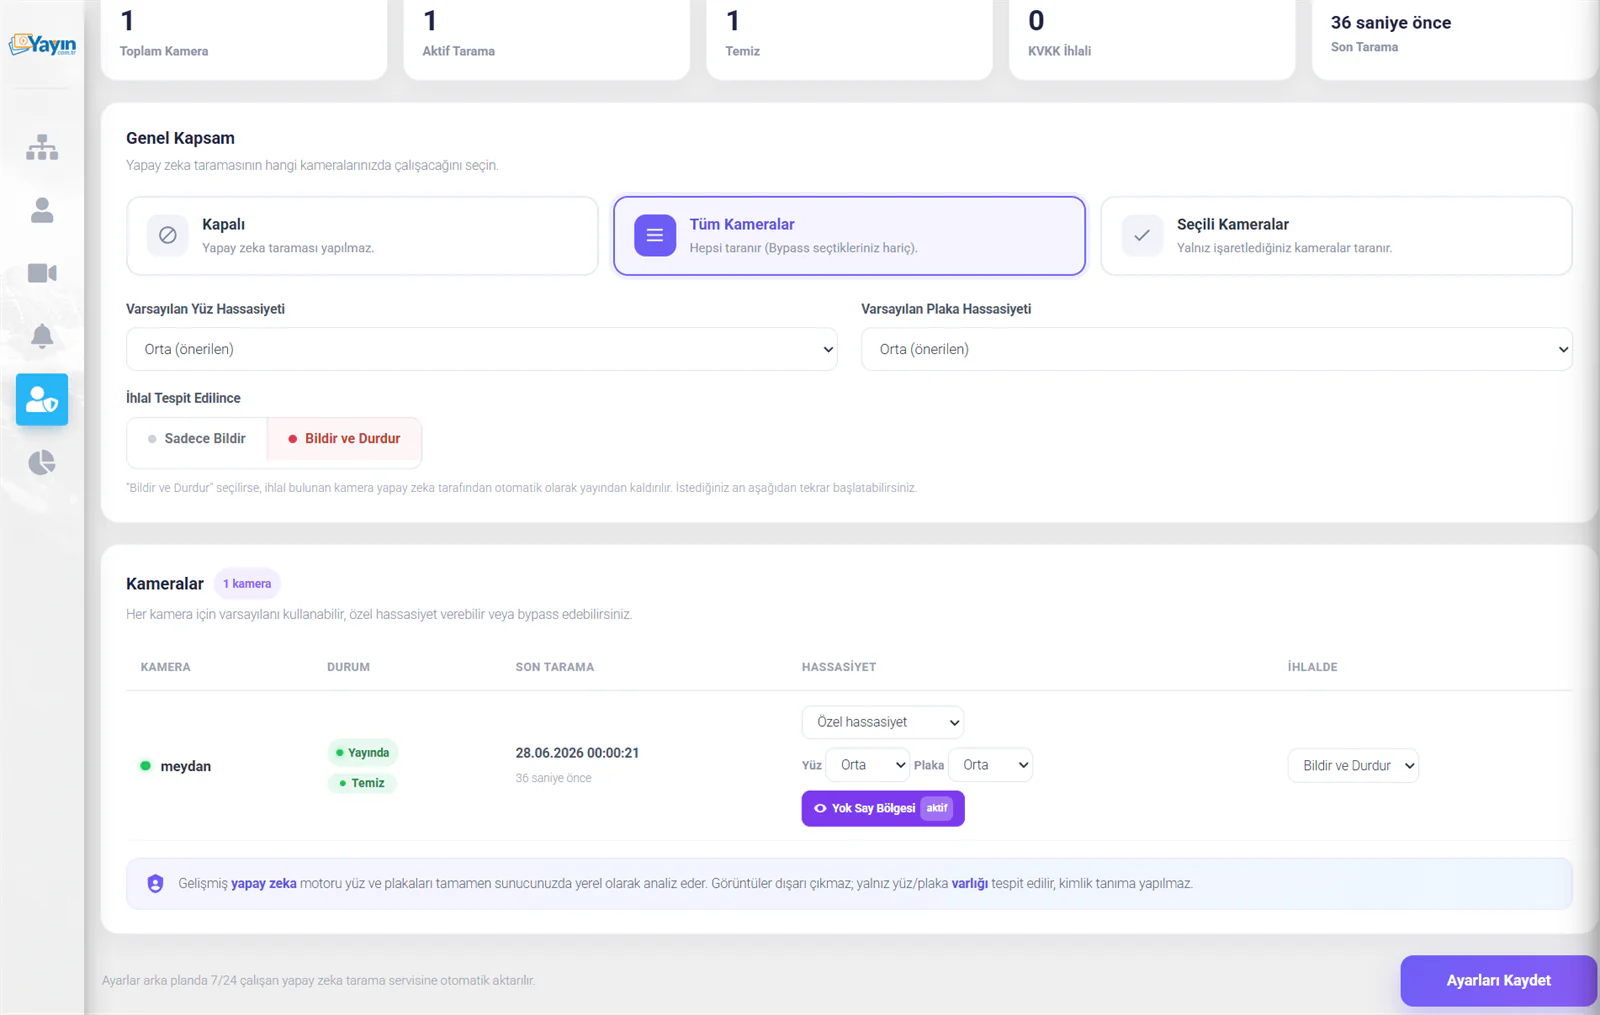This screenshot has height=1015, width=1600.
Task: Choose Sadece Bildir for violation handling
Action: [197, 439]
